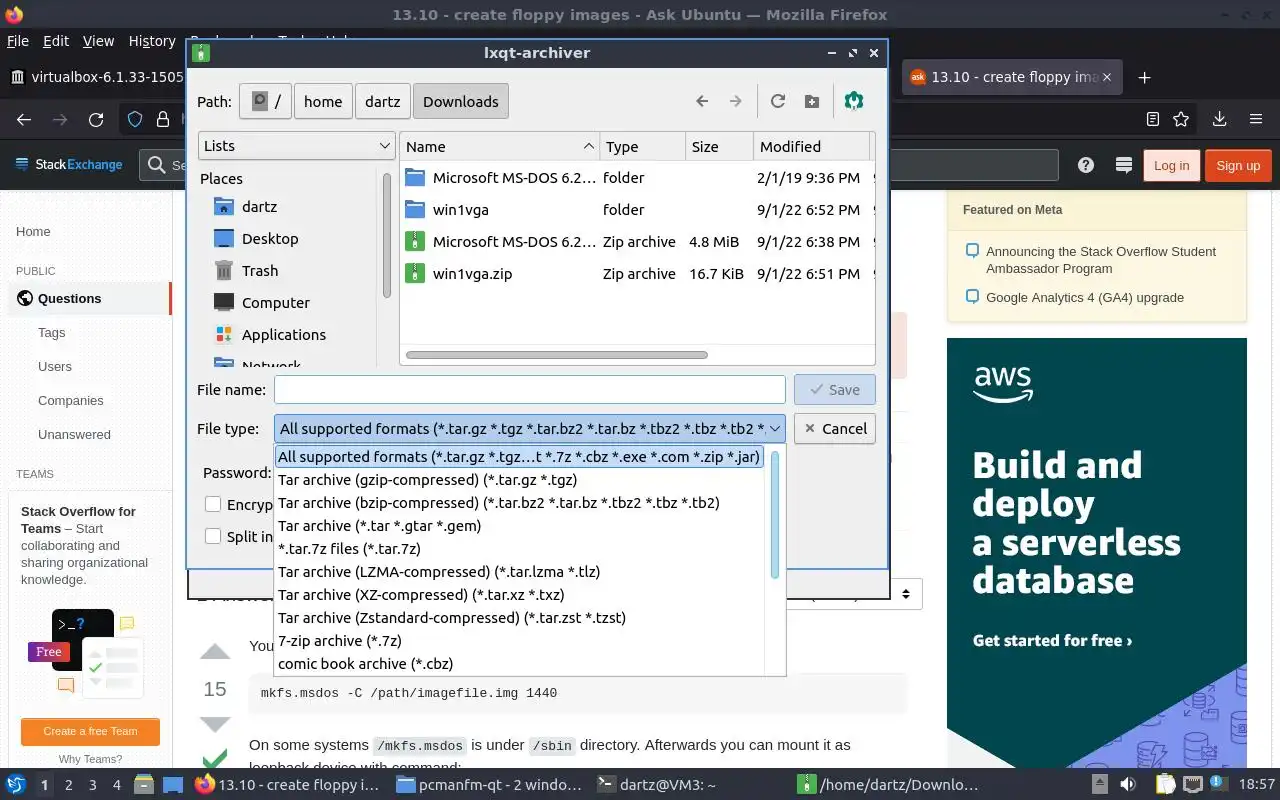Click the Sign up button

pyautogui.click(x=1238, y=165)
